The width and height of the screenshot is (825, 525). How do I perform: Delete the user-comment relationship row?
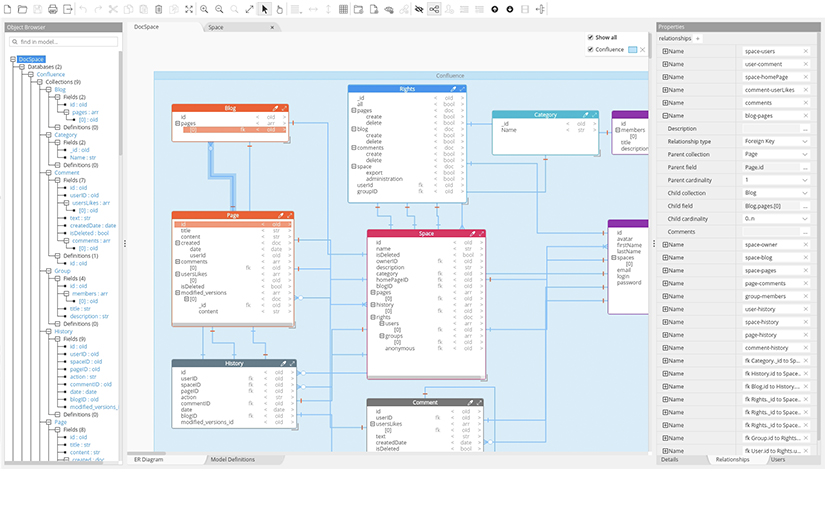[806, 64]
